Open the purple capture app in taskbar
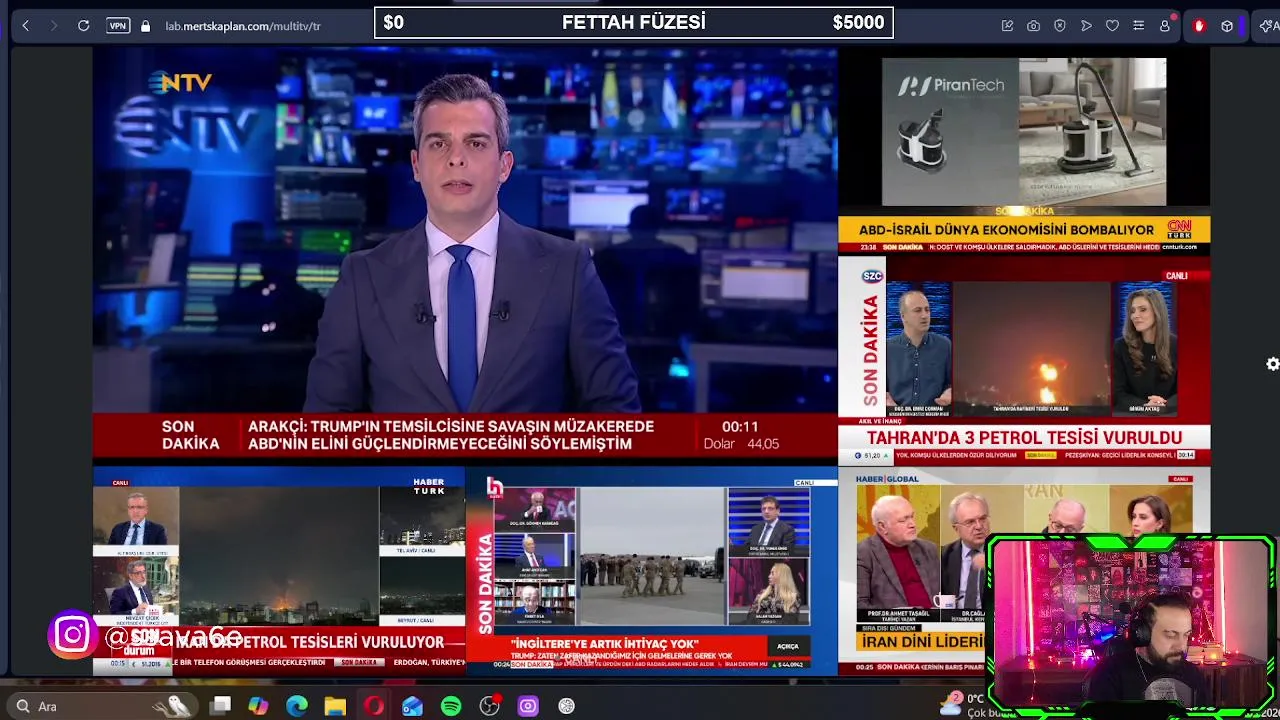Screen dimensions: 1280x720 (528, 706)
